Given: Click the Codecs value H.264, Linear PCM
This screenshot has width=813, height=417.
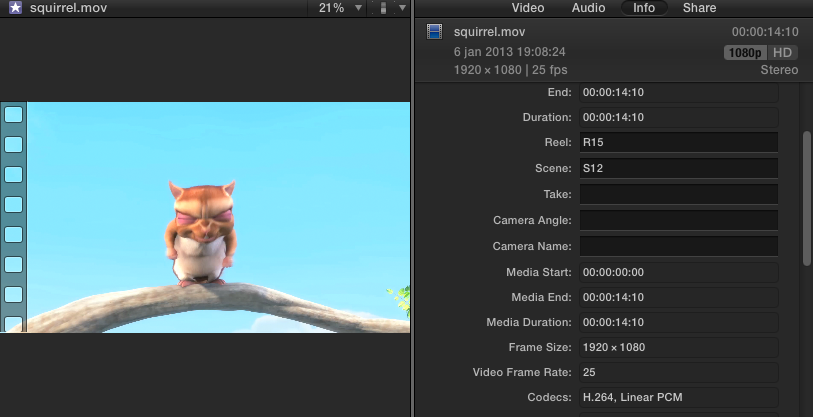Looking at the screenshot, I should [x=679, y=397].
